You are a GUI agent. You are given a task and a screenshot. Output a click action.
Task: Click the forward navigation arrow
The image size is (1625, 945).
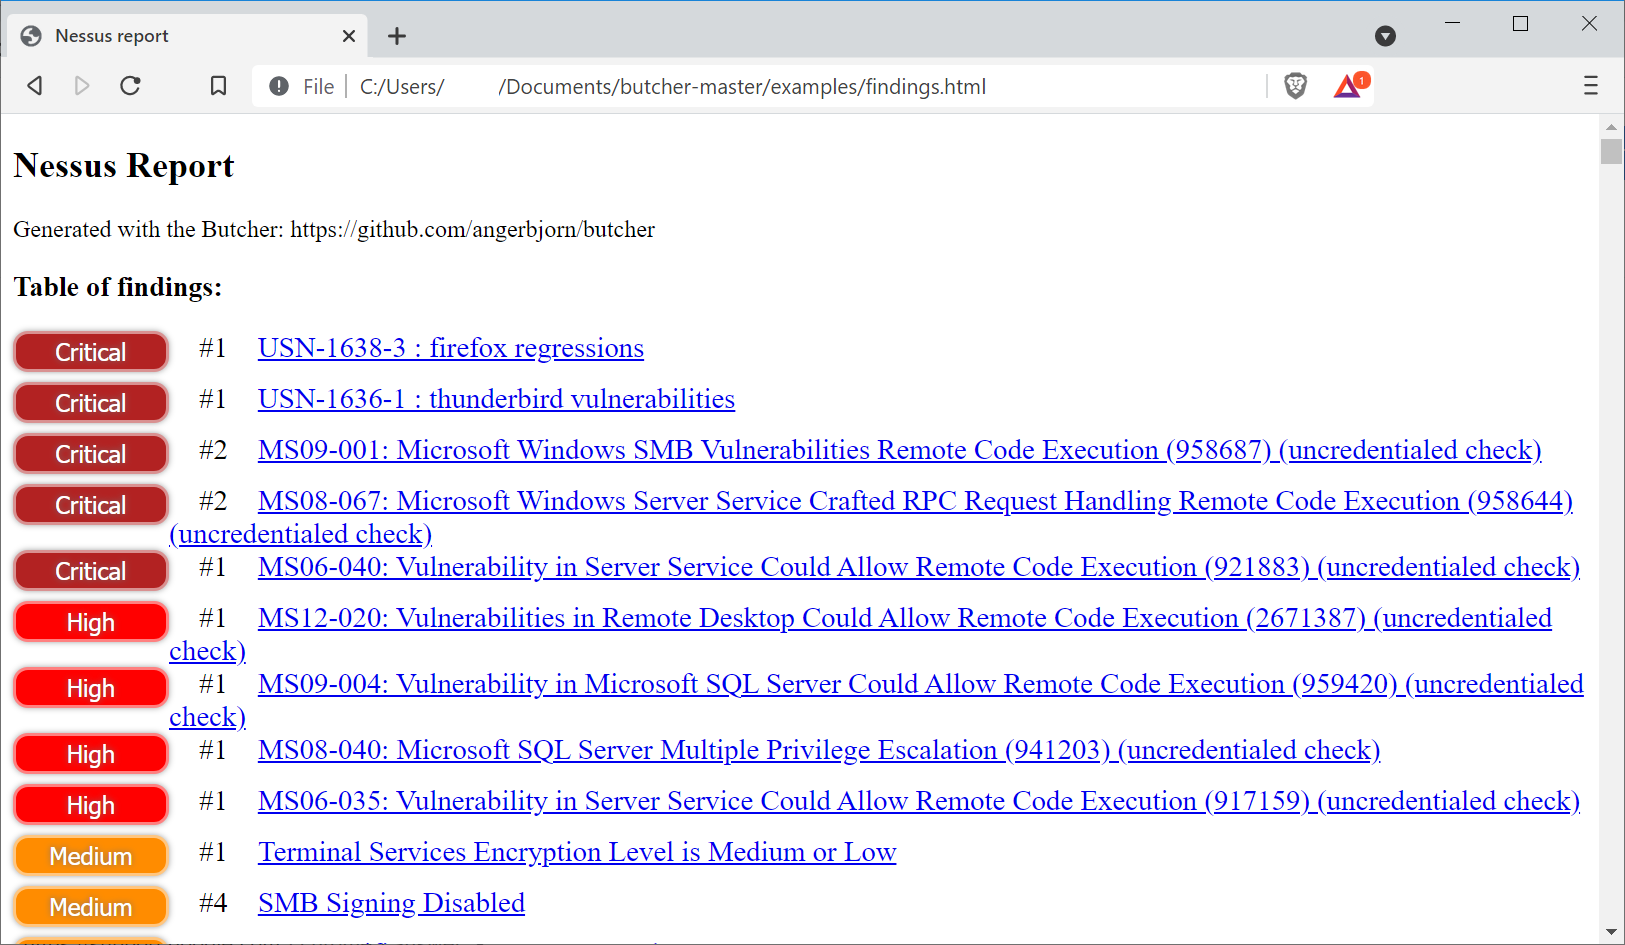82,86
